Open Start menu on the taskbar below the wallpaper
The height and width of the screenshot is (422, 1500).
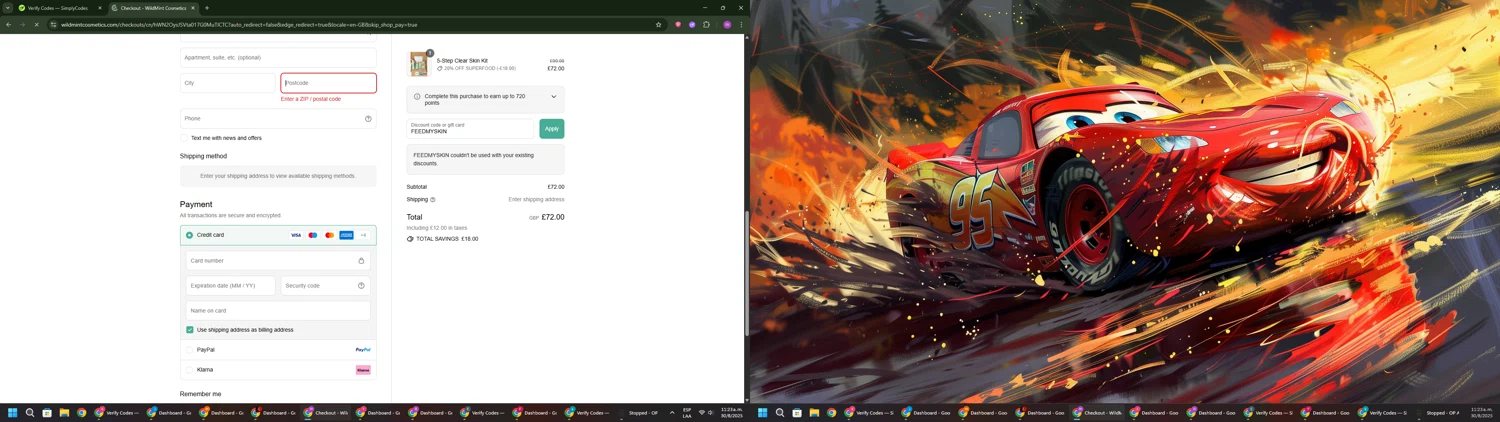(763, 412)
